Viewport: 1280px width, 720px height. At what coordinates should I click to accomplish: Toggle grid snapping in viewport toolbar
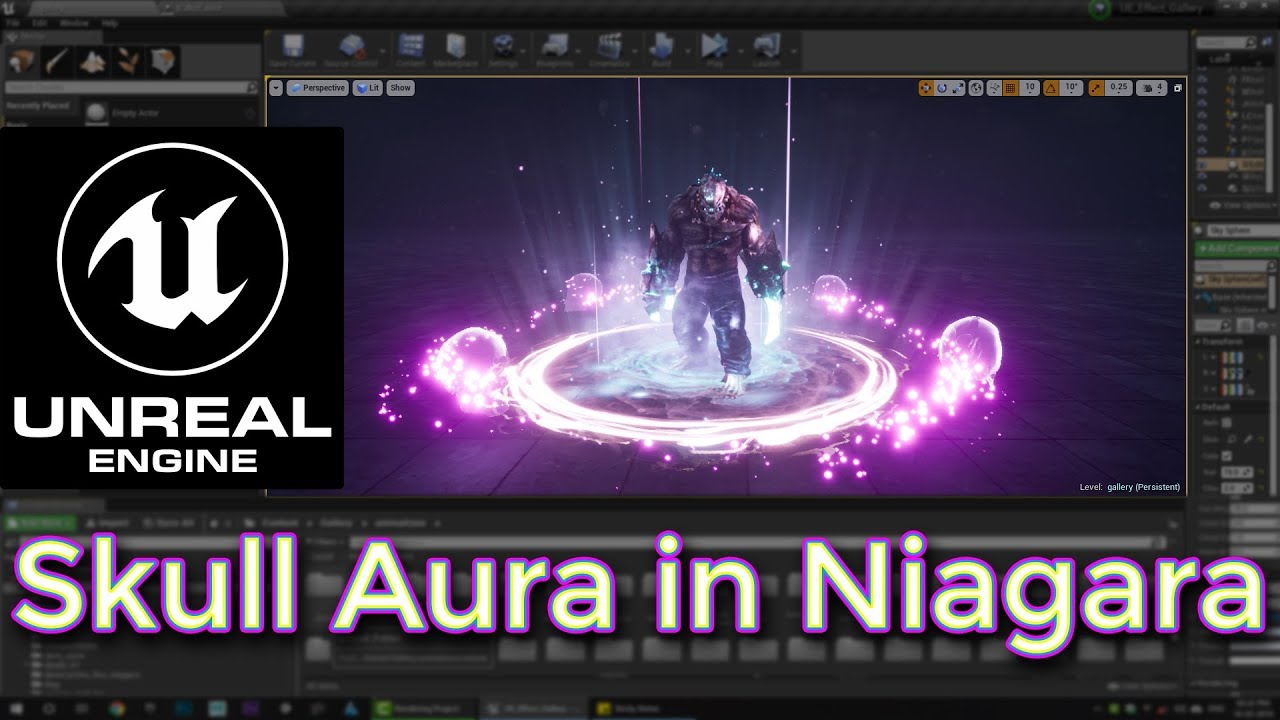coord(1011,88)
